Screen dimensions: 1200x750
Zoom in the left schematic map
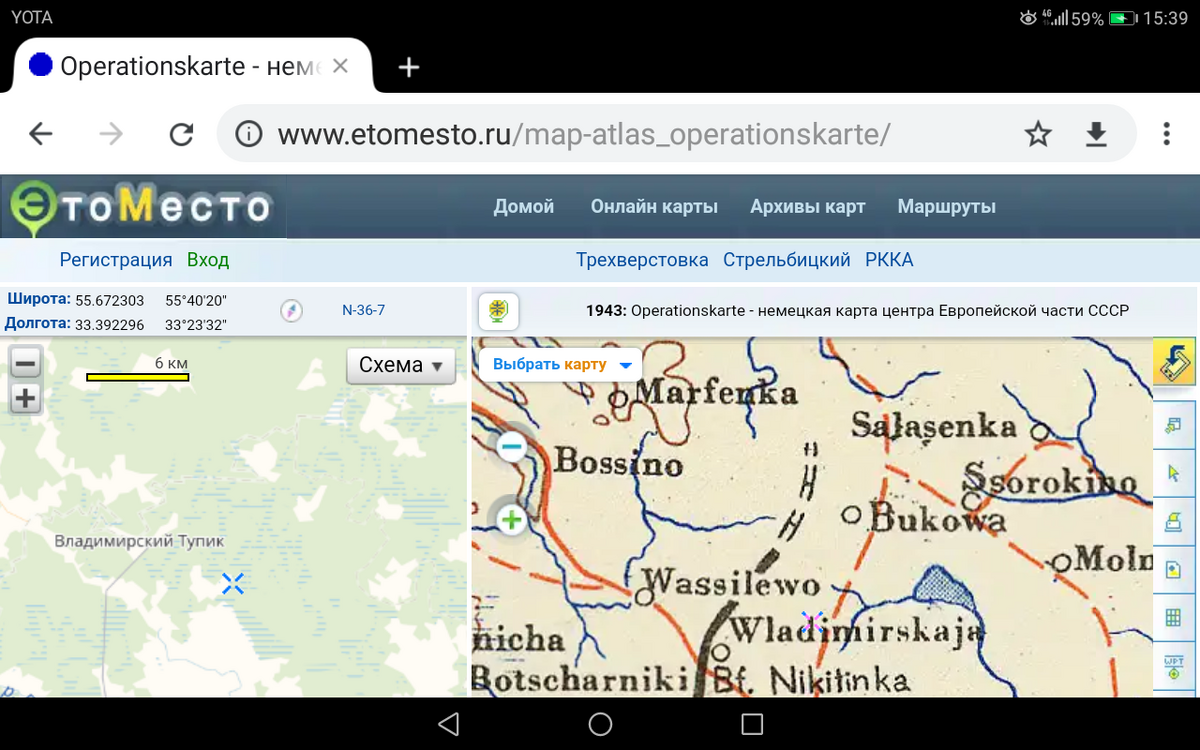[25, 399]
